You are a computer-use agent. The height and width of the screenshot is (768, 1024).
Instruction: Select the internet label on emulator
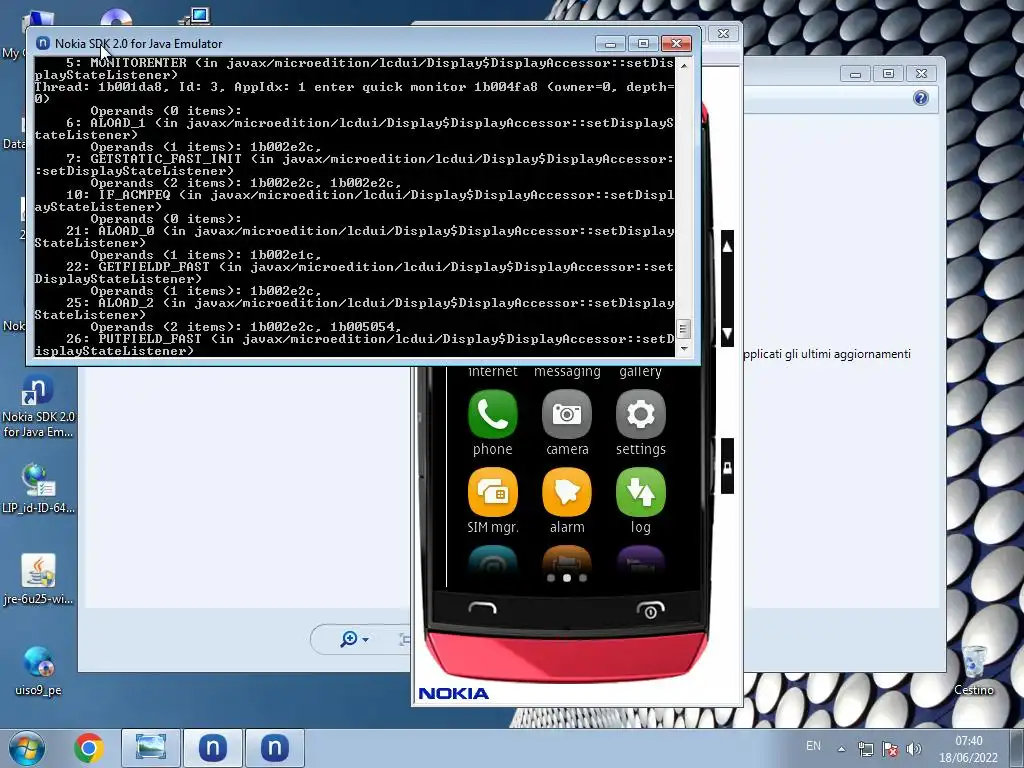coord(492,371)
